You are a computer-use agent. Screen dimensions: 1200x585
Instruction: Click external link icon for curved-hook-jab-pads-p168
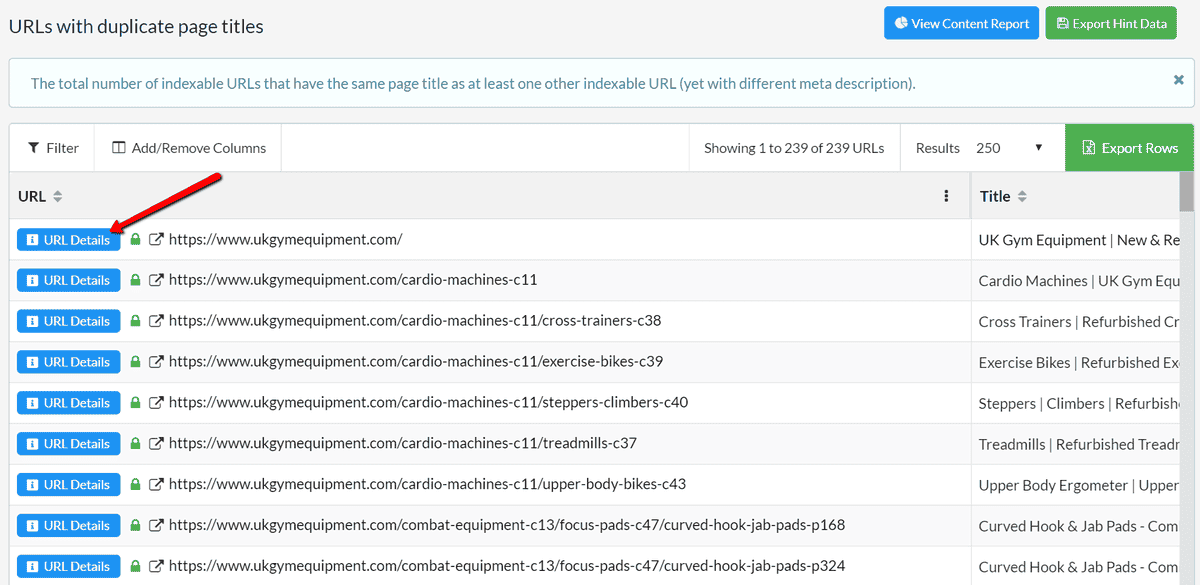tap(156, 525)
